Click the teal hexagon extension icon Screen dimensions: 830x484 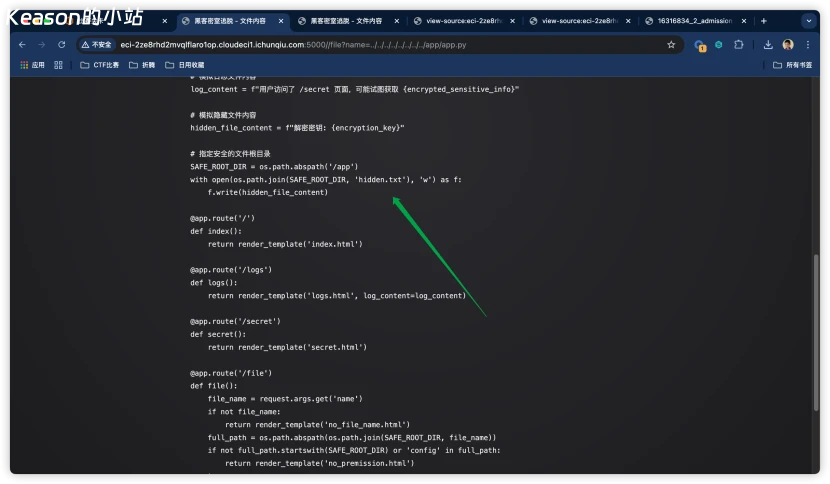(x=718, y=45)
